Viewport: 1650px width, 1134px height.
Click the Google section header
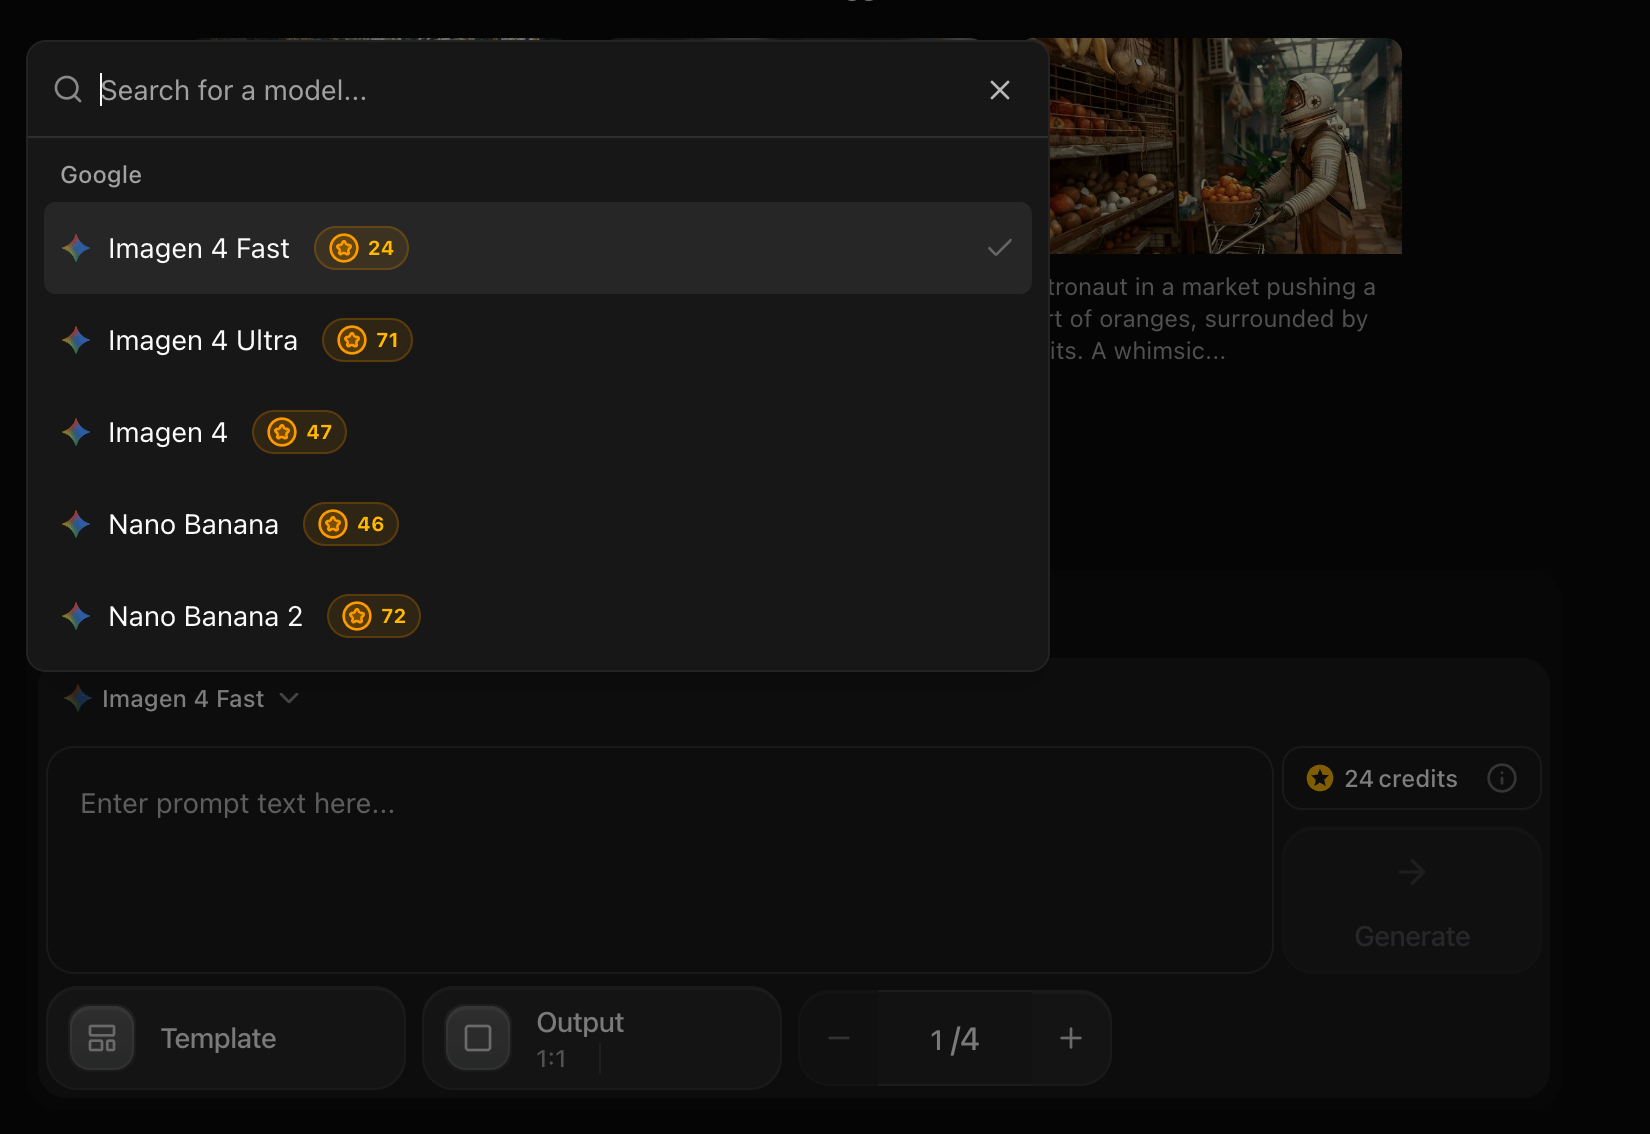pos(101,175)
